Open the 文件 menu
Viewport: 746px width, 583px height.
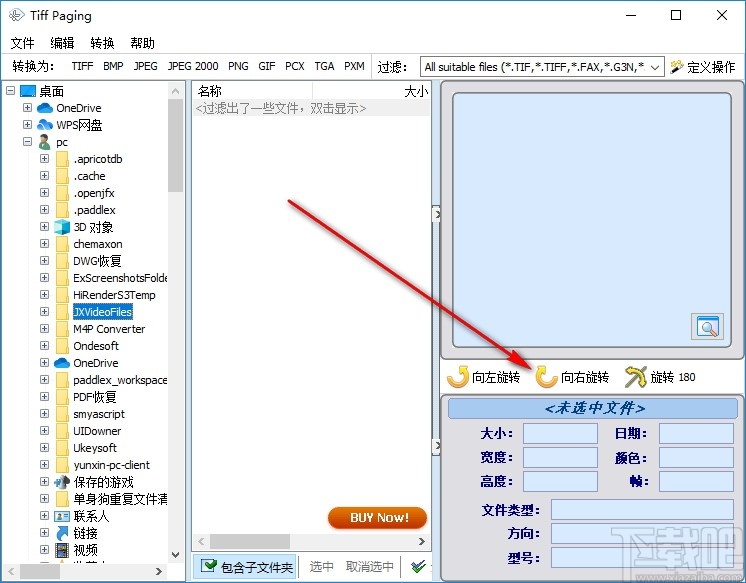coord(22,43)
